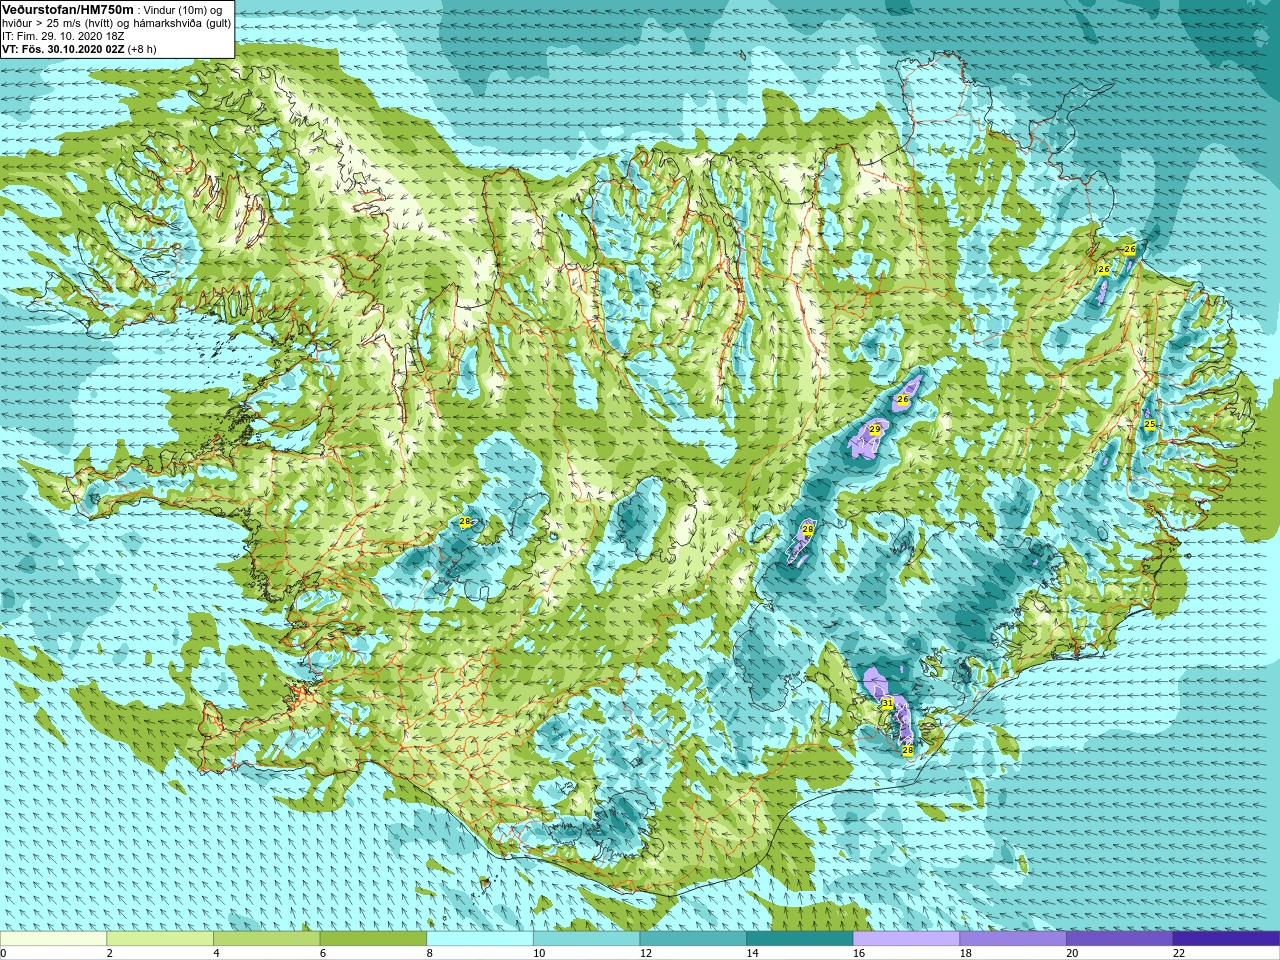Click the 'Vindur (10m) og' header text
Image resolution: width=1280 pixels, height=960 pixels.
click(x=182, y=9)
